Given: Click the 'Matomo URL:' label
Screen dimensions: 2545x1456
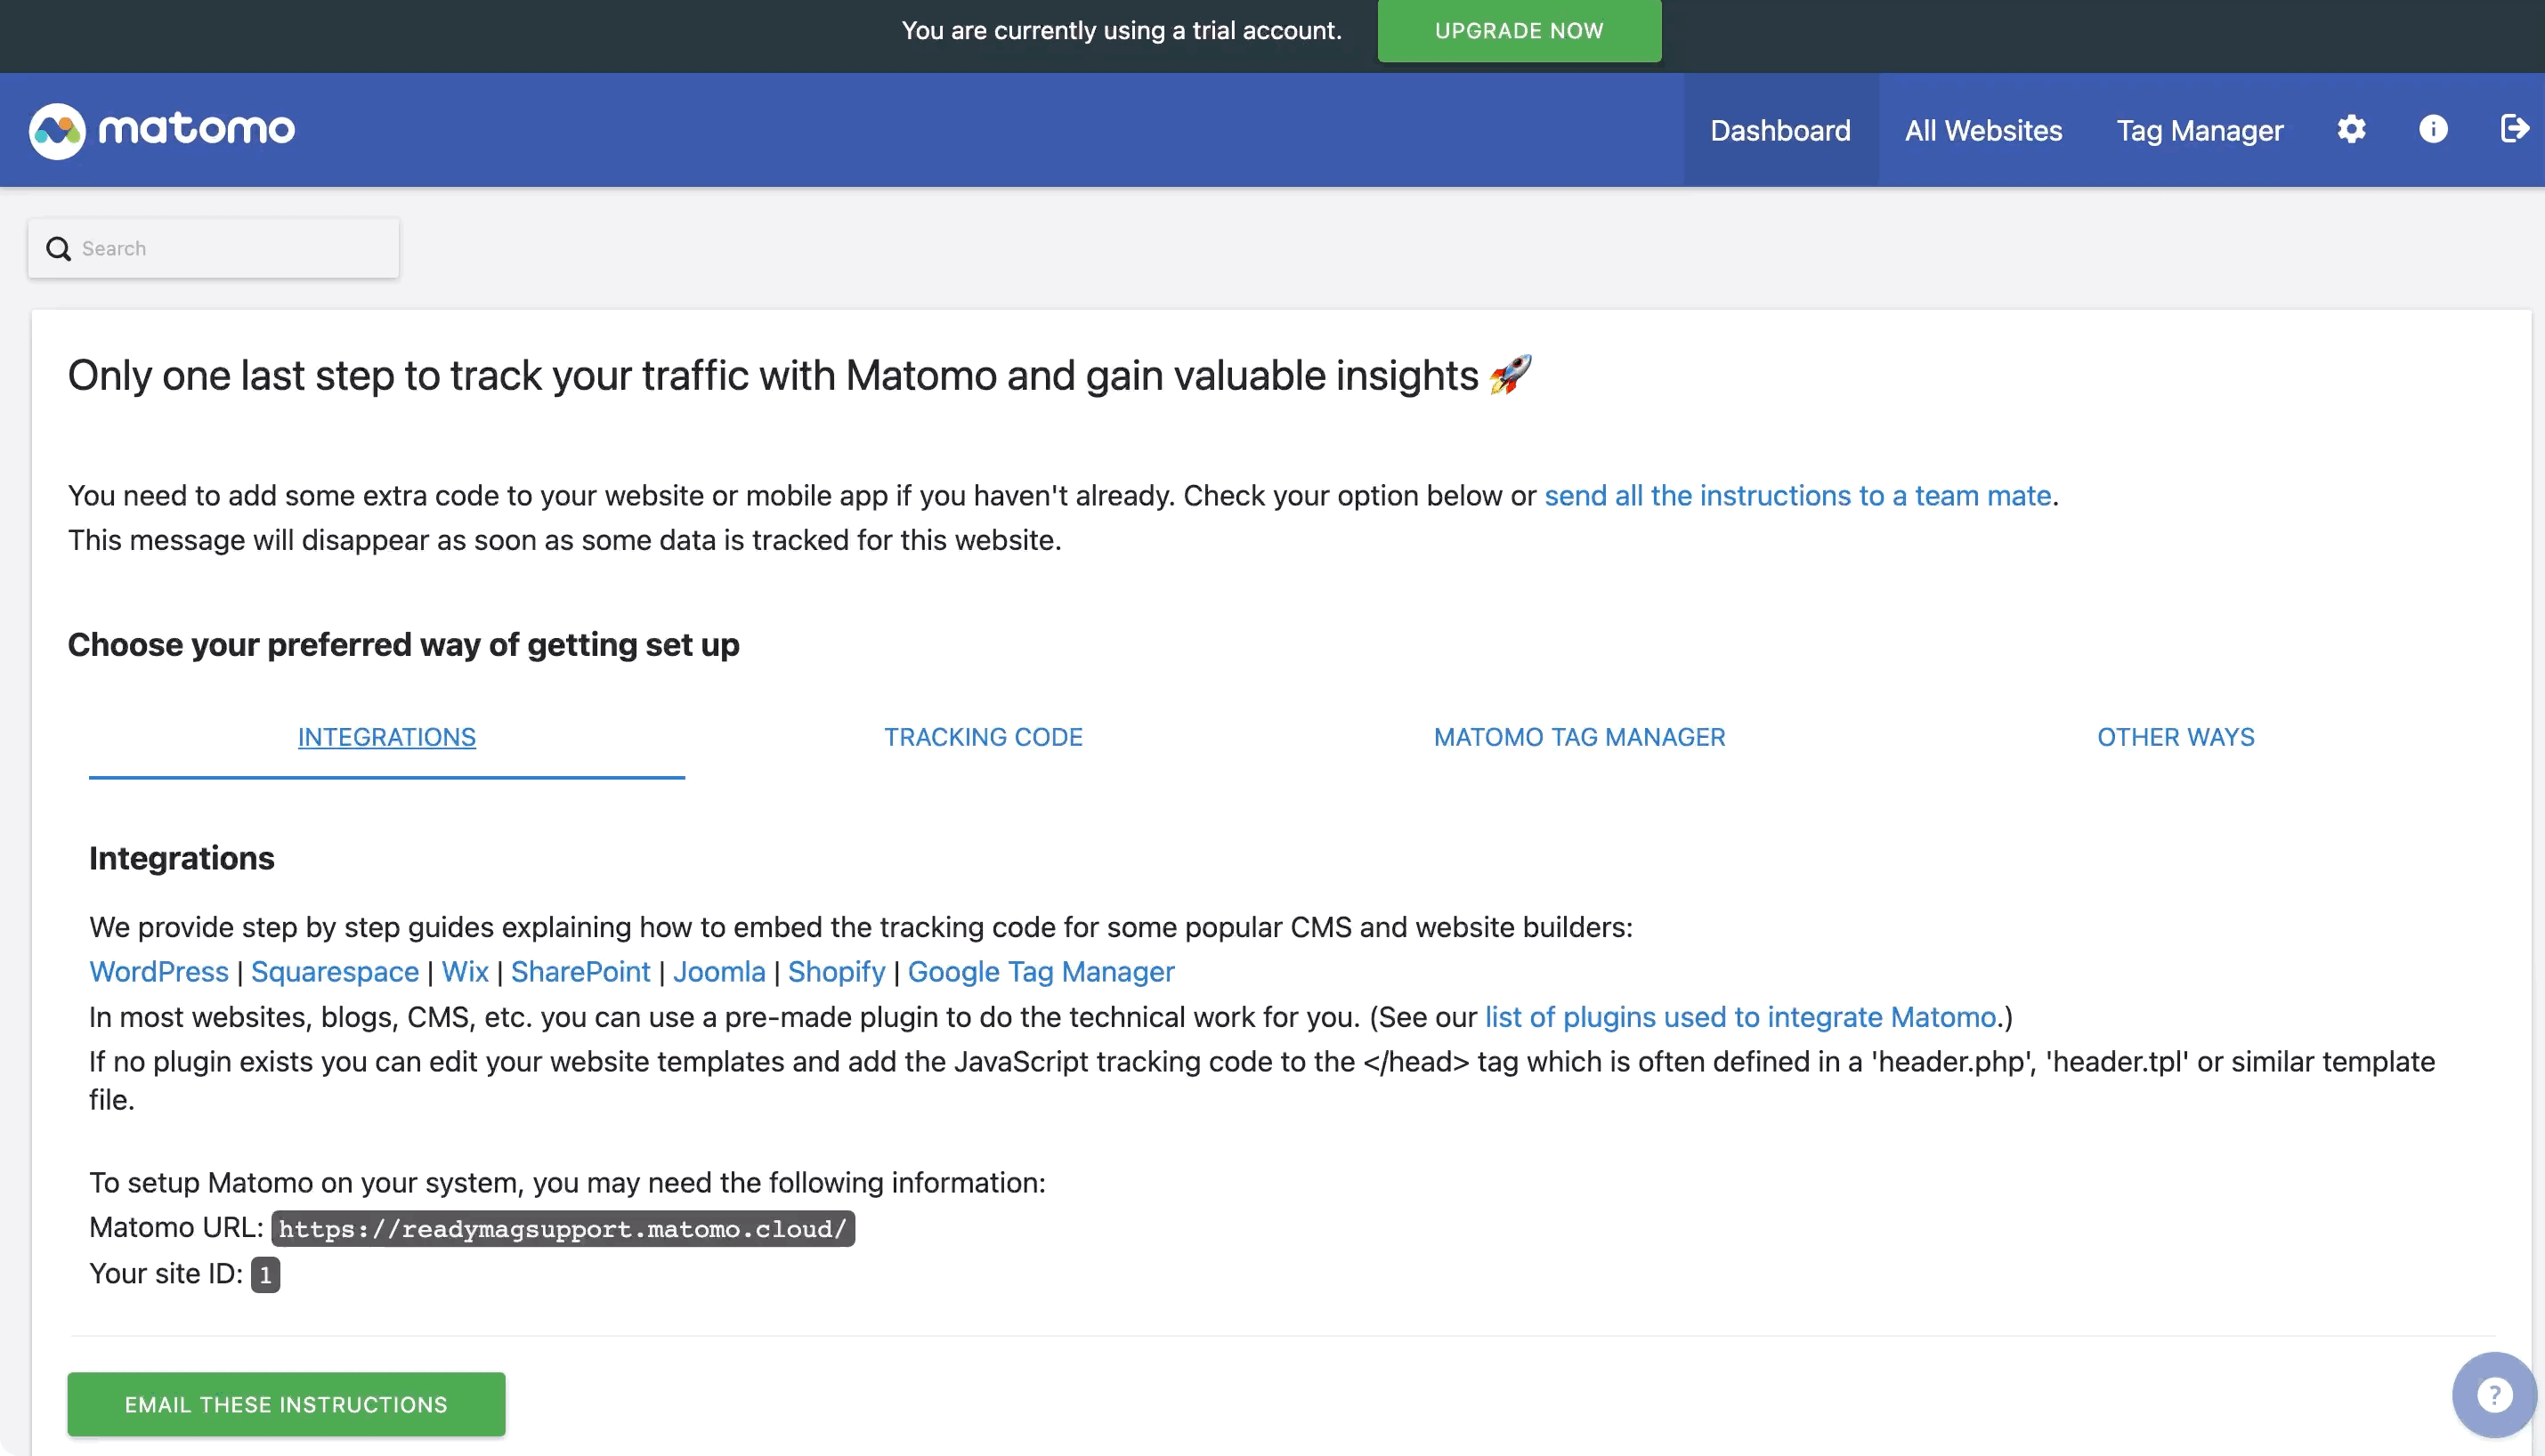Looking at the screenshot, I should click(176, 1228).
